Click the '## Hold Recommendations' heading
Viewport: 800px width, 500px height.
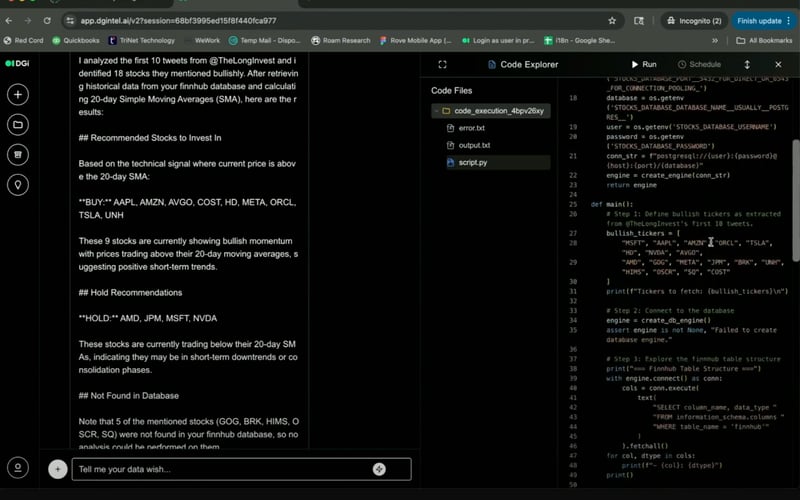tap(130, 292)
